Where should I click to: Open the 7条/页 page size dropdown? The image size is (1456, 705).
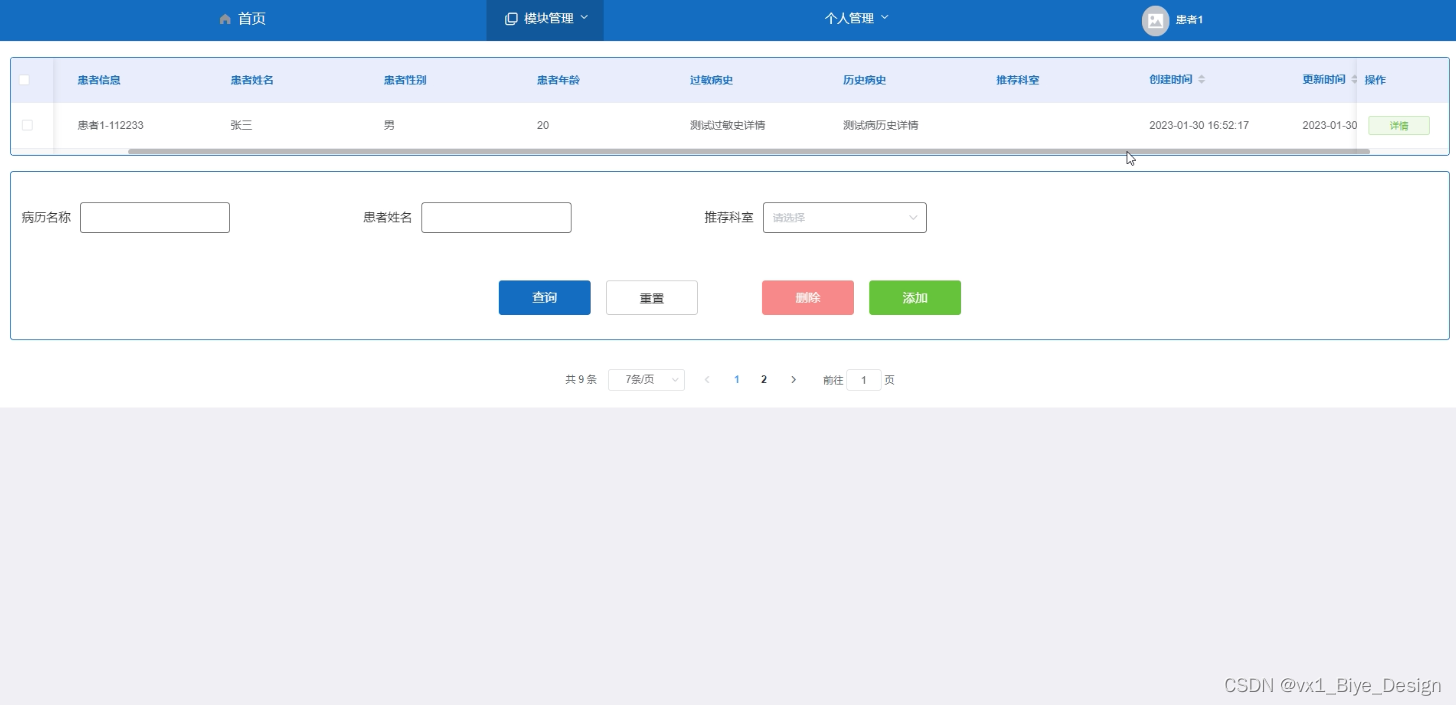coord(646,380)
